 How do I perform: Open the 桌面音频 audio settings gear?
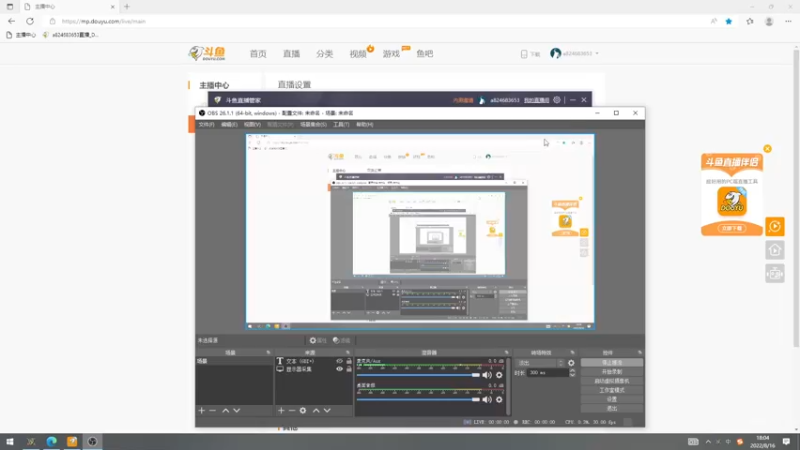point(499,399)
